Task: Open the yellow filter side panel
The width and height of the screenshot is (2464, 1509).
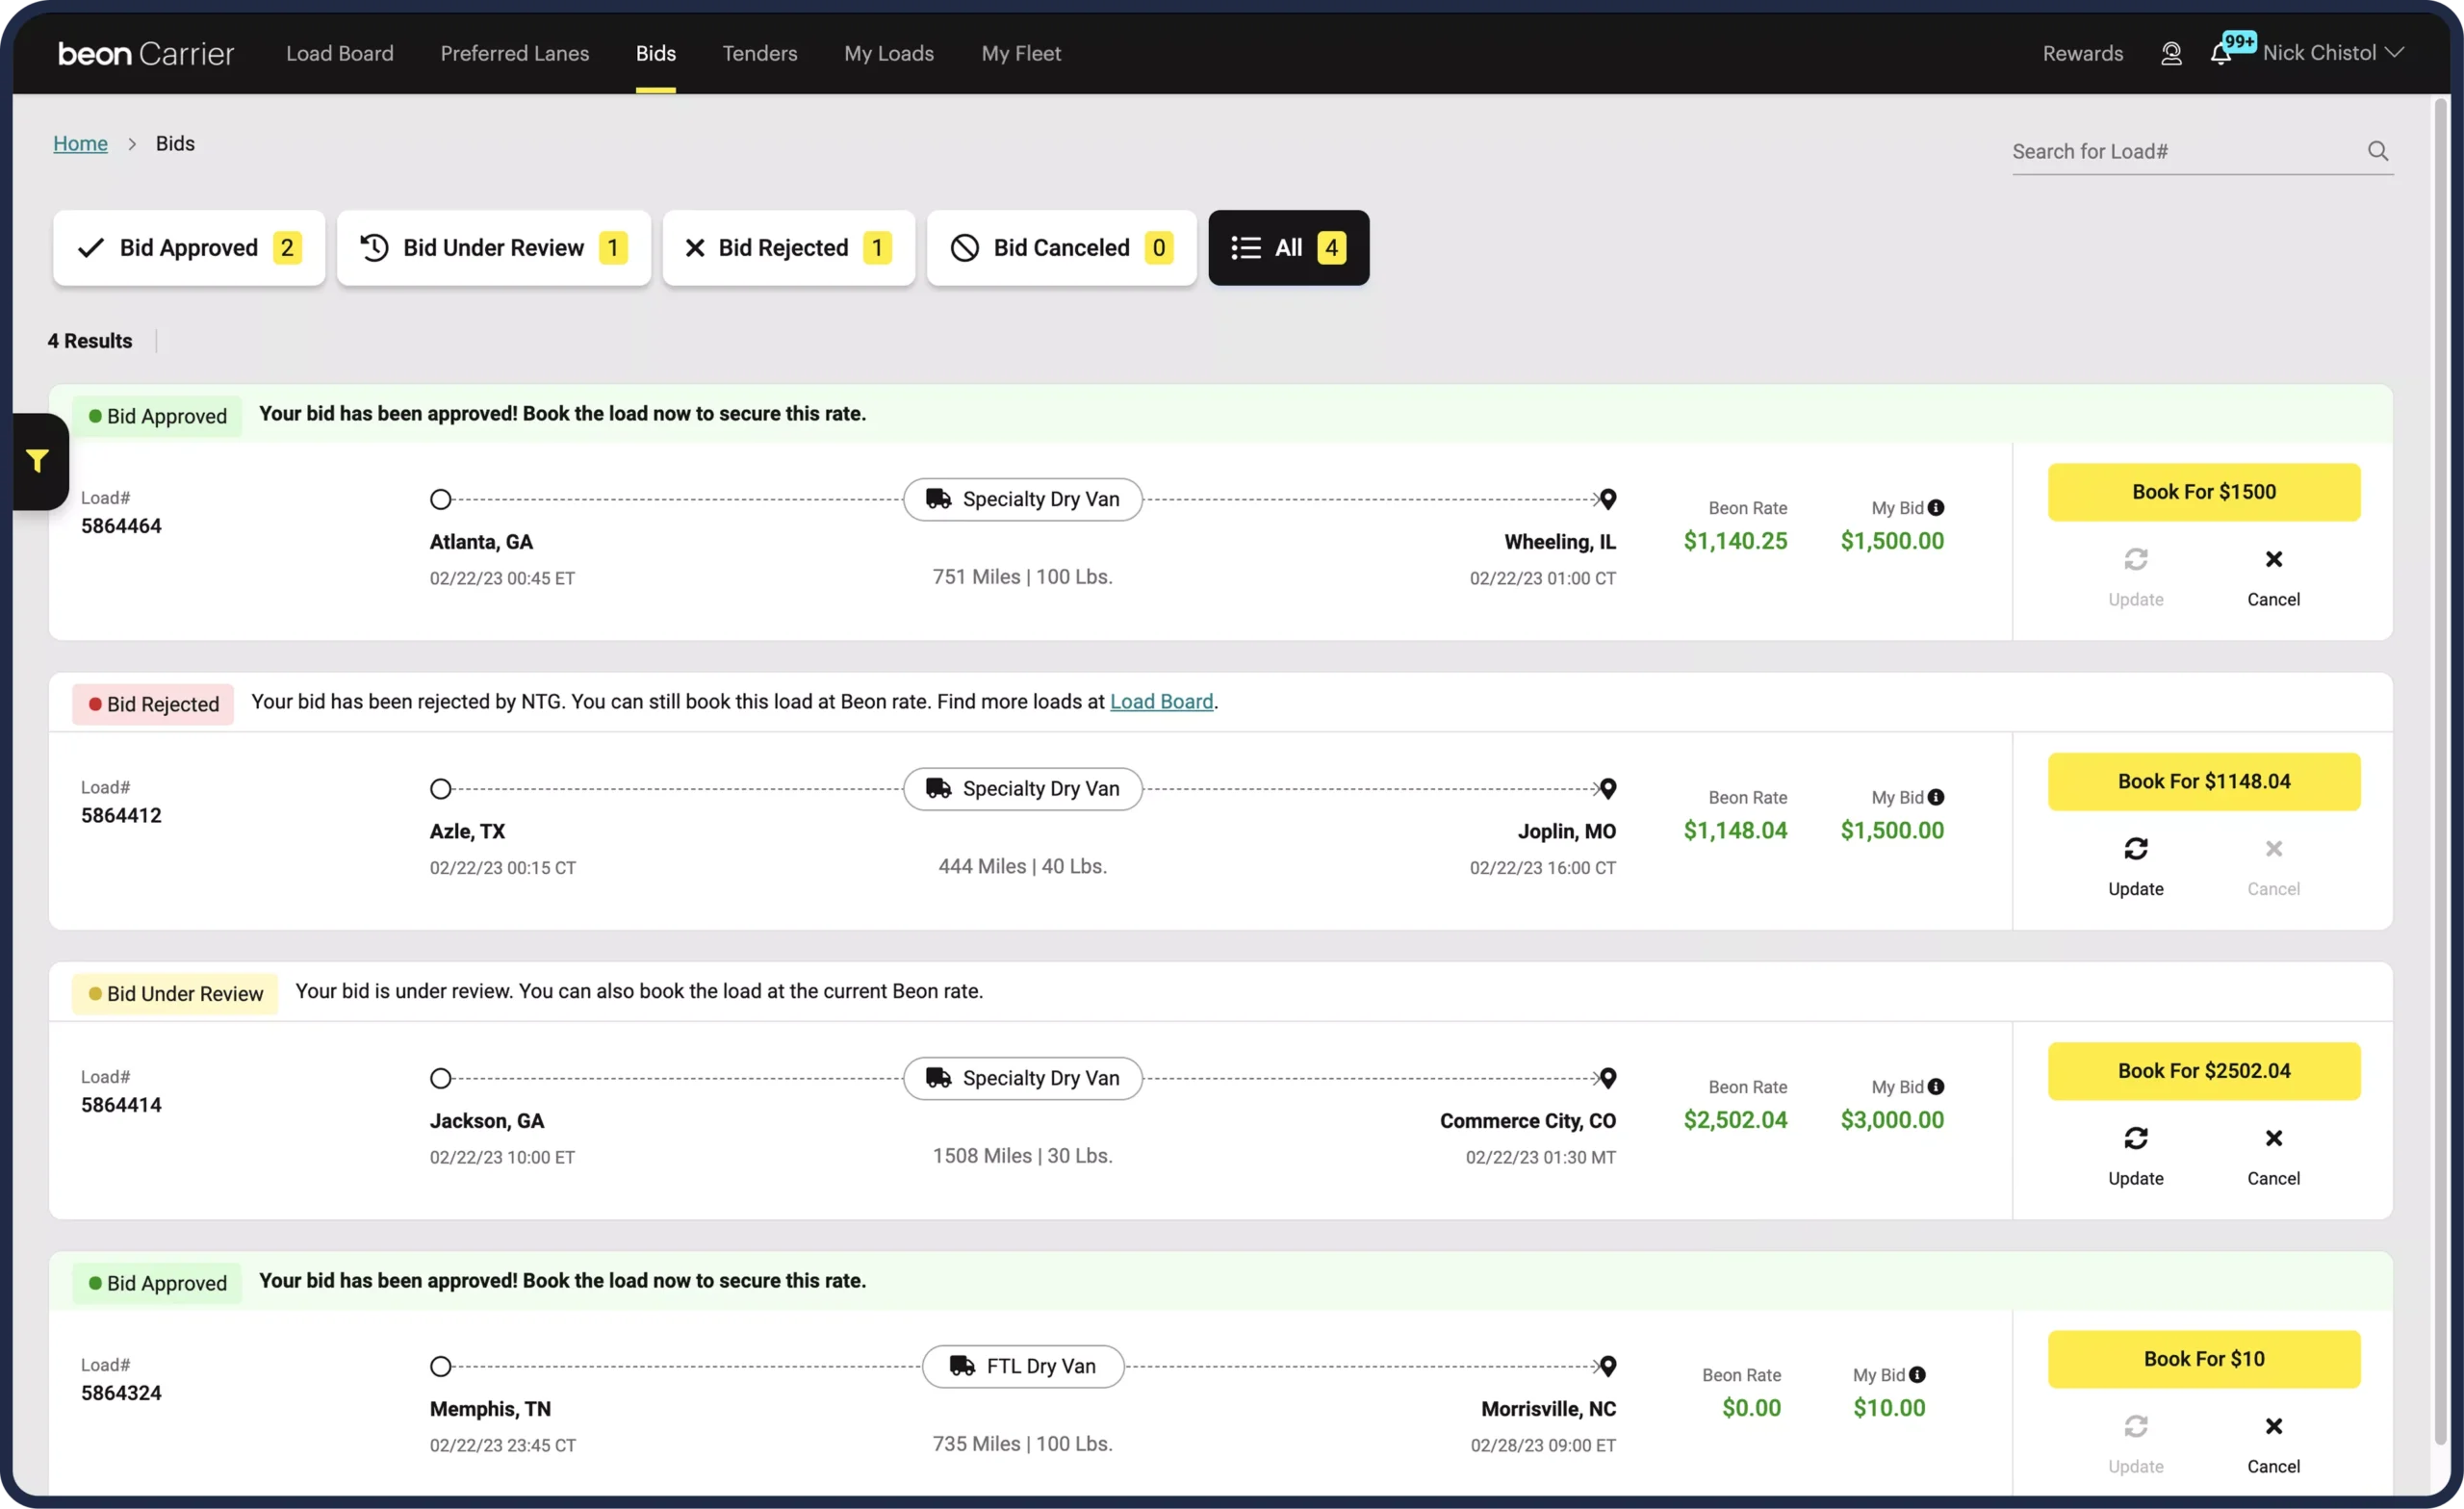Action: tap(38, 461)
